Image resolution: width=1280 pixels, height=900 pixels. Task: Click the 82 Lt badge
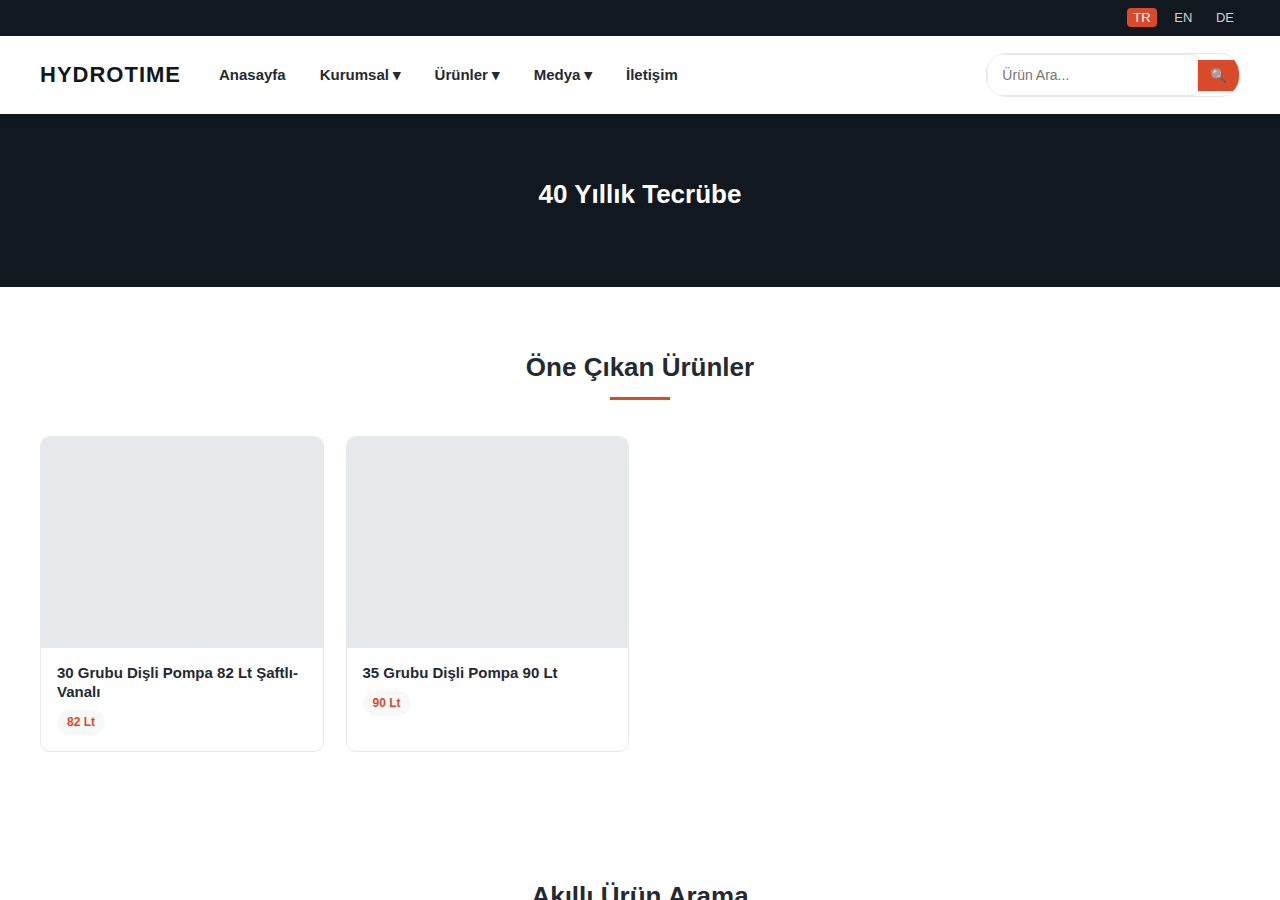click(x=81, y=722)
